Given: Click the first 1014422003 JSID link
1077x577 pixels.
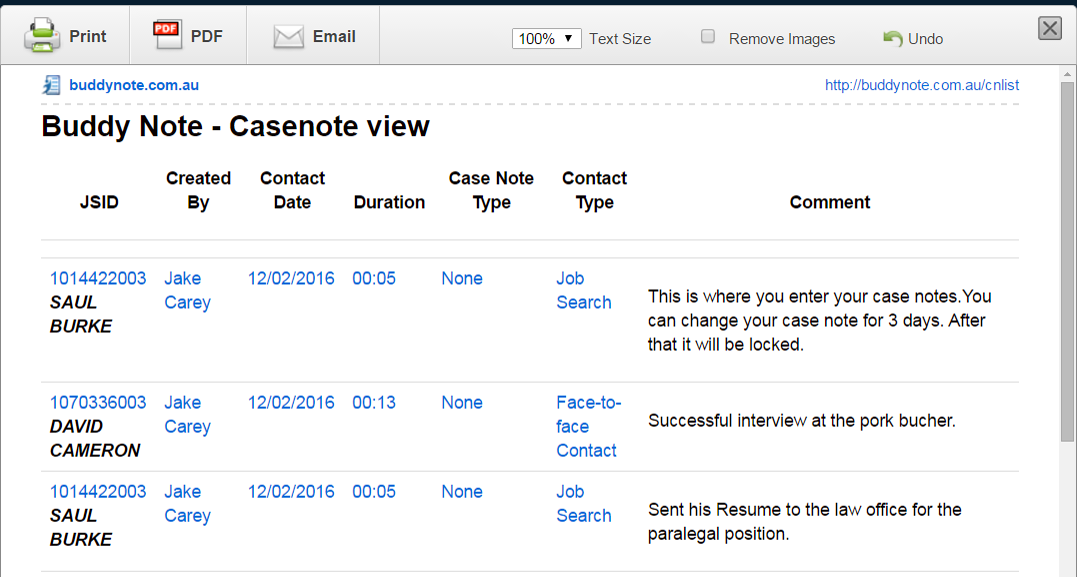Looking at the screenshot, I should click(98, 278).
